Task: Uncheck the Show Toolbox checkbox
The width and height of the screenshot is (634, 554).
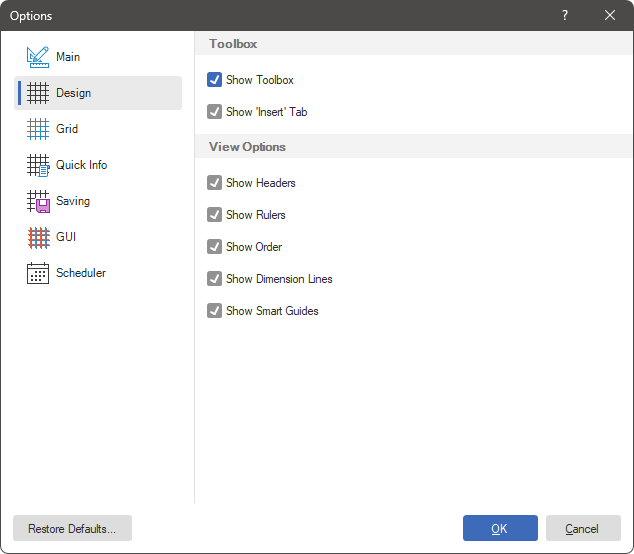Action: coord(214,80)
